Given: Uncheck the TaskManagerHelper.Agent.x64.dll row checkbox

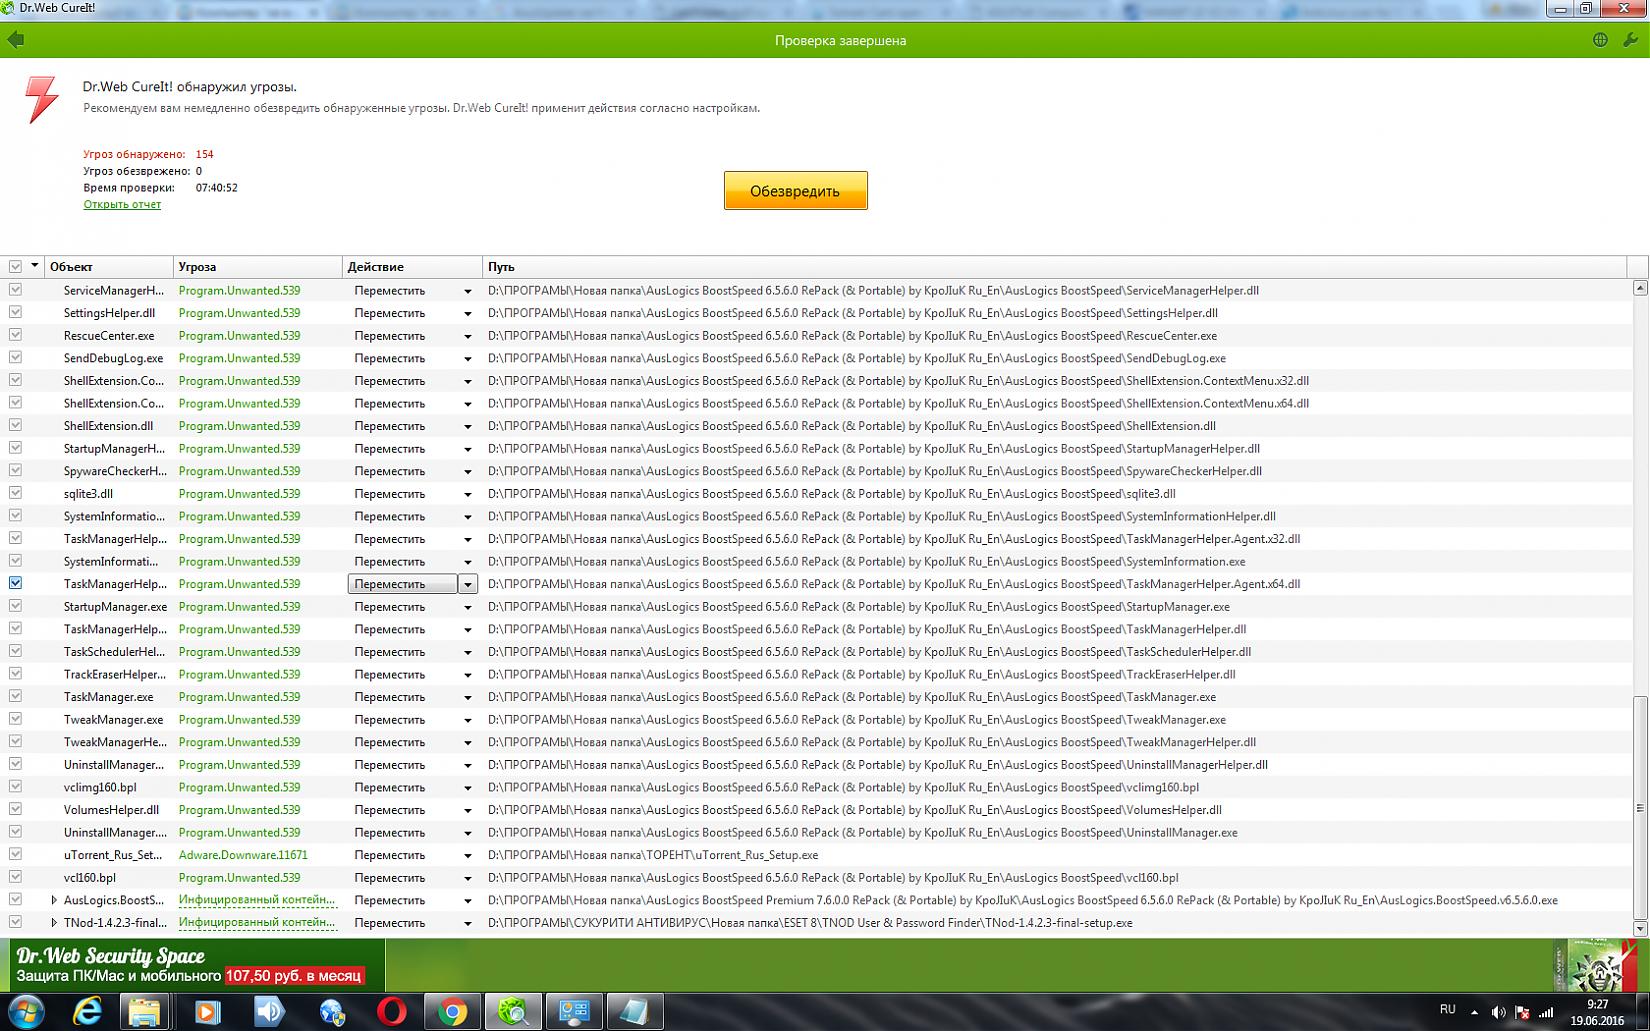Looking at the screenshot, I should 15,583.
